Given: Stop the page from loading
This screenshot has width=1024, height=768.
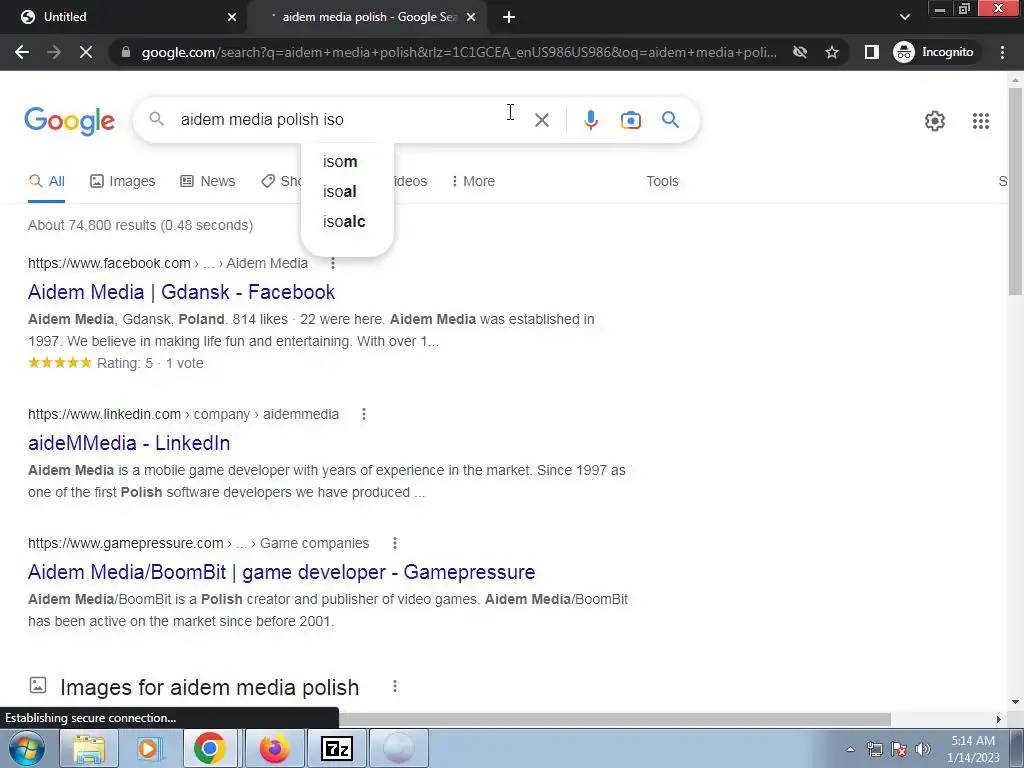Looking at the screenshot, I should (x=86, y=52).
